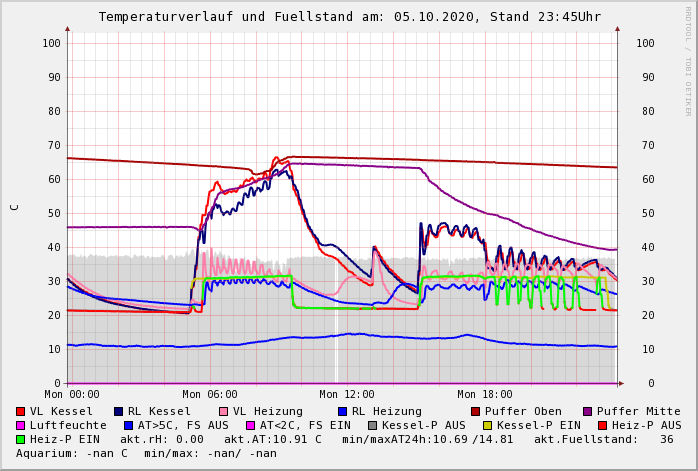The height and width of the screenshot is (471, 698).
Task: Click the green Heiz-P EIN legend swatch
Action: pos(21,439)
